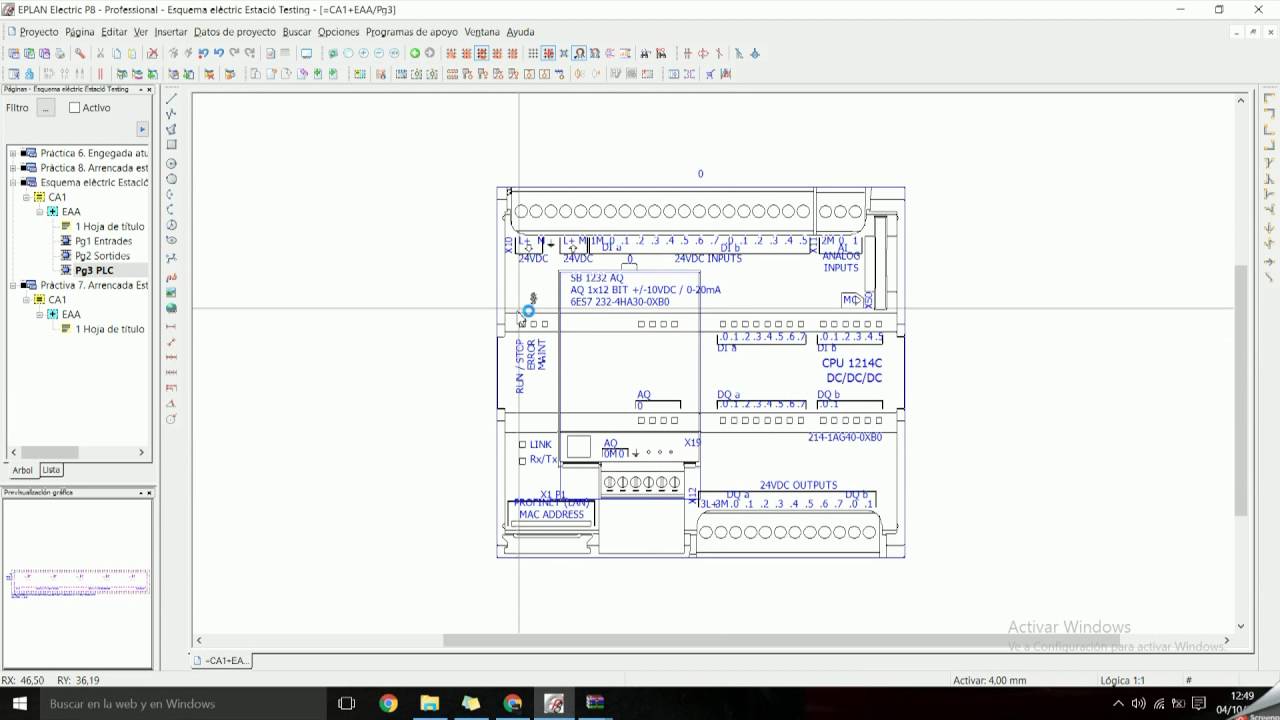Select the Rectangle drawing tool
Screen dimensions: 1280x720
point(171,144)
